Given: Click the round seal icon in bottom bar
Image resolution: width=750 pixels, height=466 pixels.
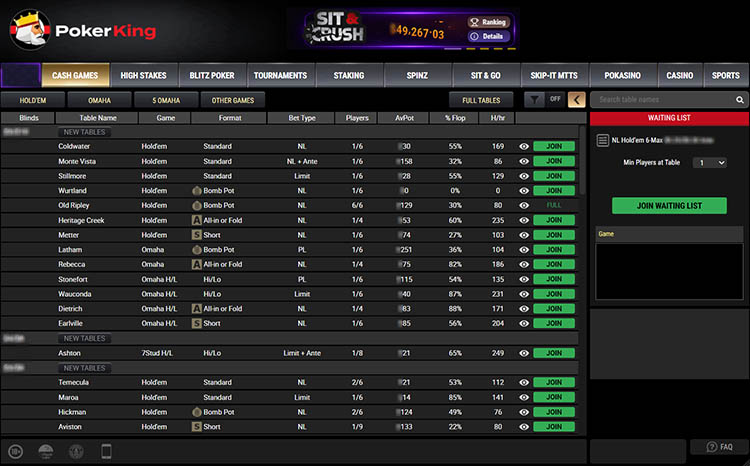Looking at the screenshot, I should point(76,451).
